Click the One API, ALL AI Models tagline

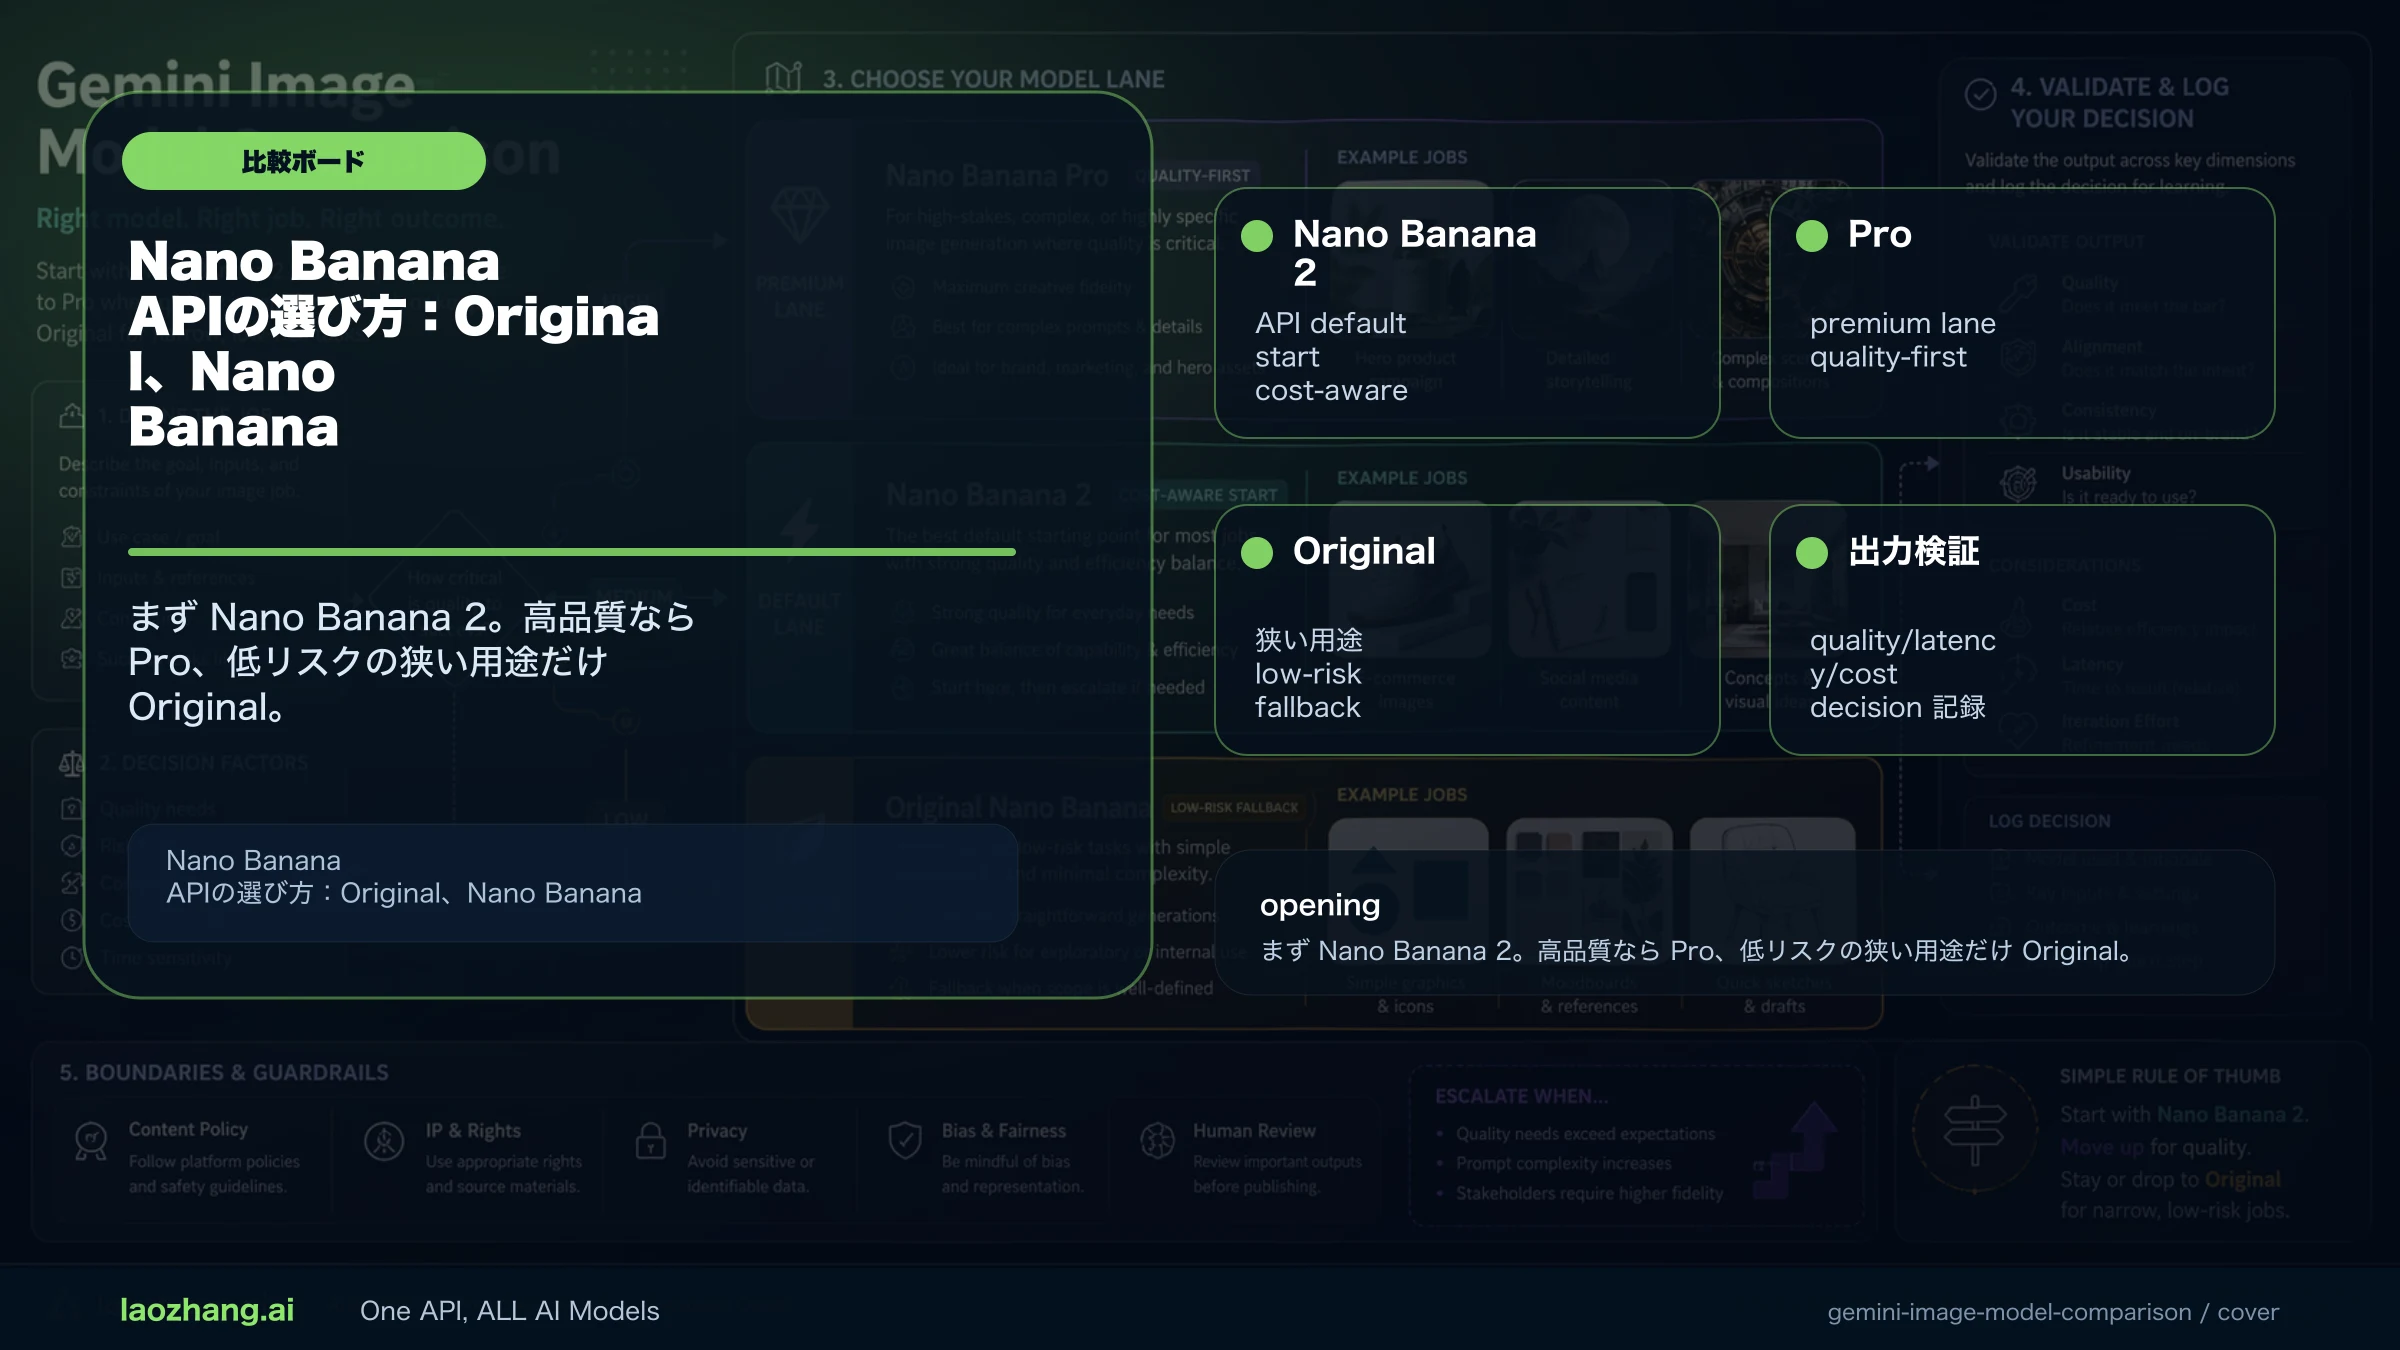(509, 1311)
